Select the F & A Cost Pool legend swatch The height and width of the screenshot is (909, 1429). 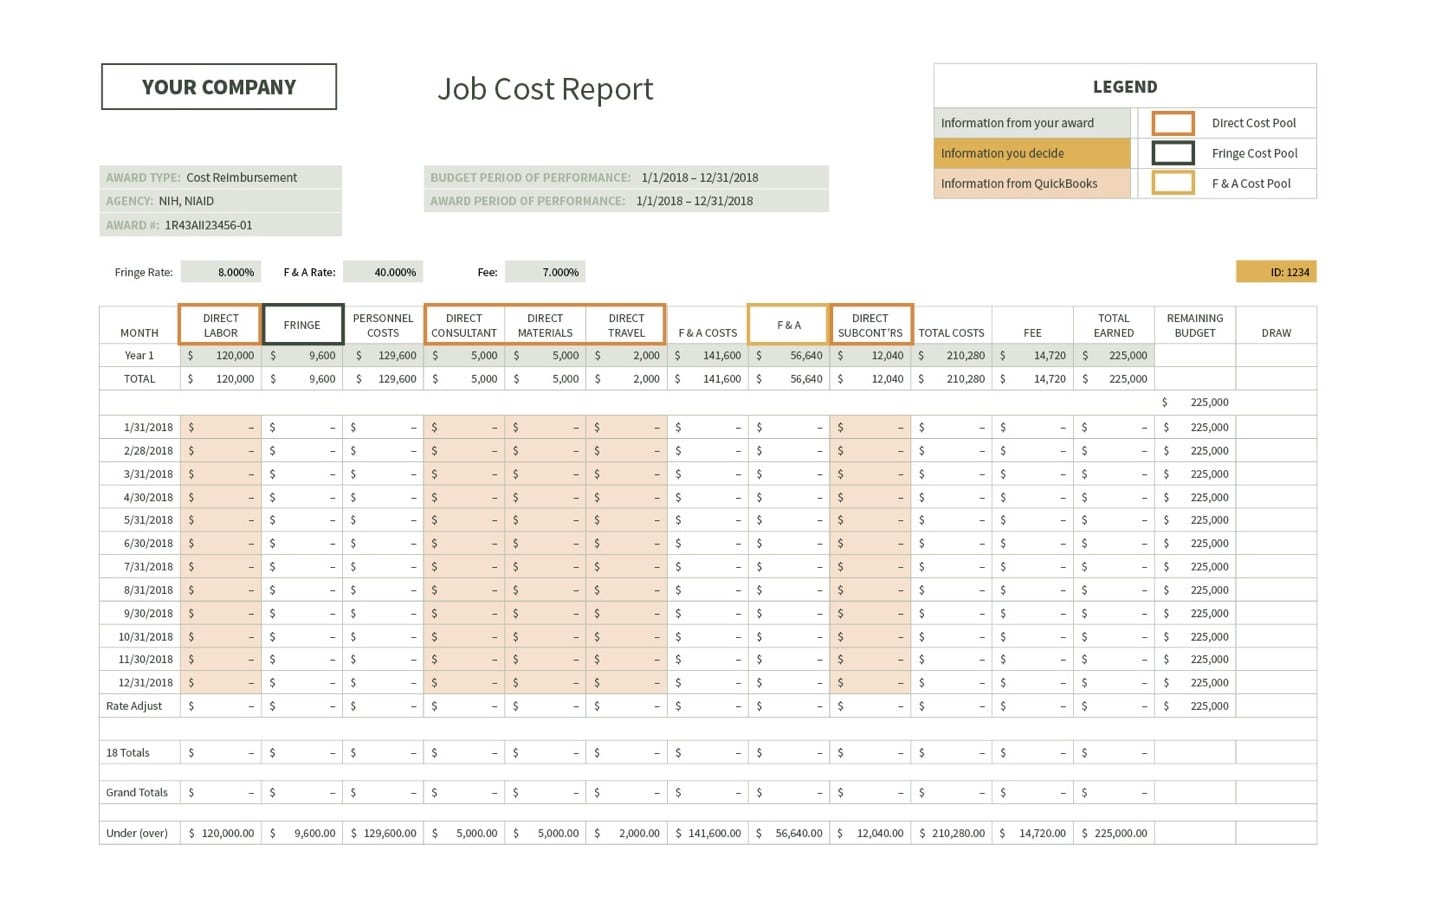point(1172,183)
